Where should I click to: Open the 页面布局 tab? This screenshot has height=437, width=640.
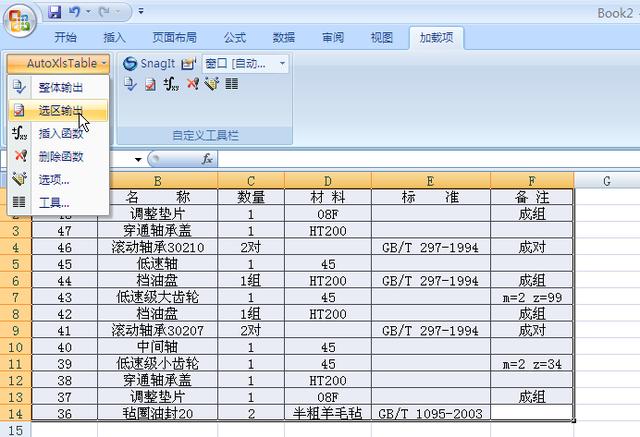click(174, 38)
